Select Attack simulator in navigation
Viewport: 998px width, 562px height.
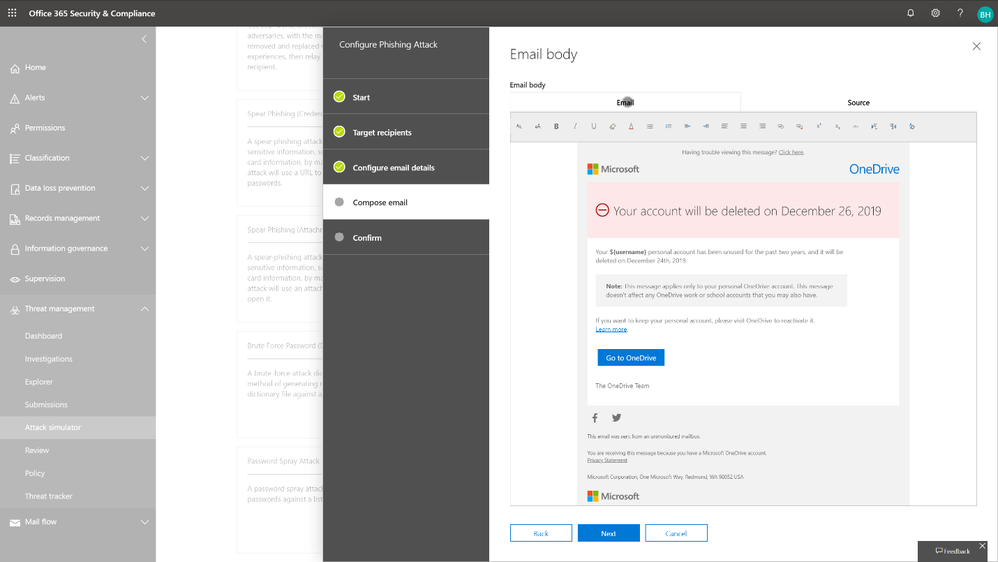(78, 428)
